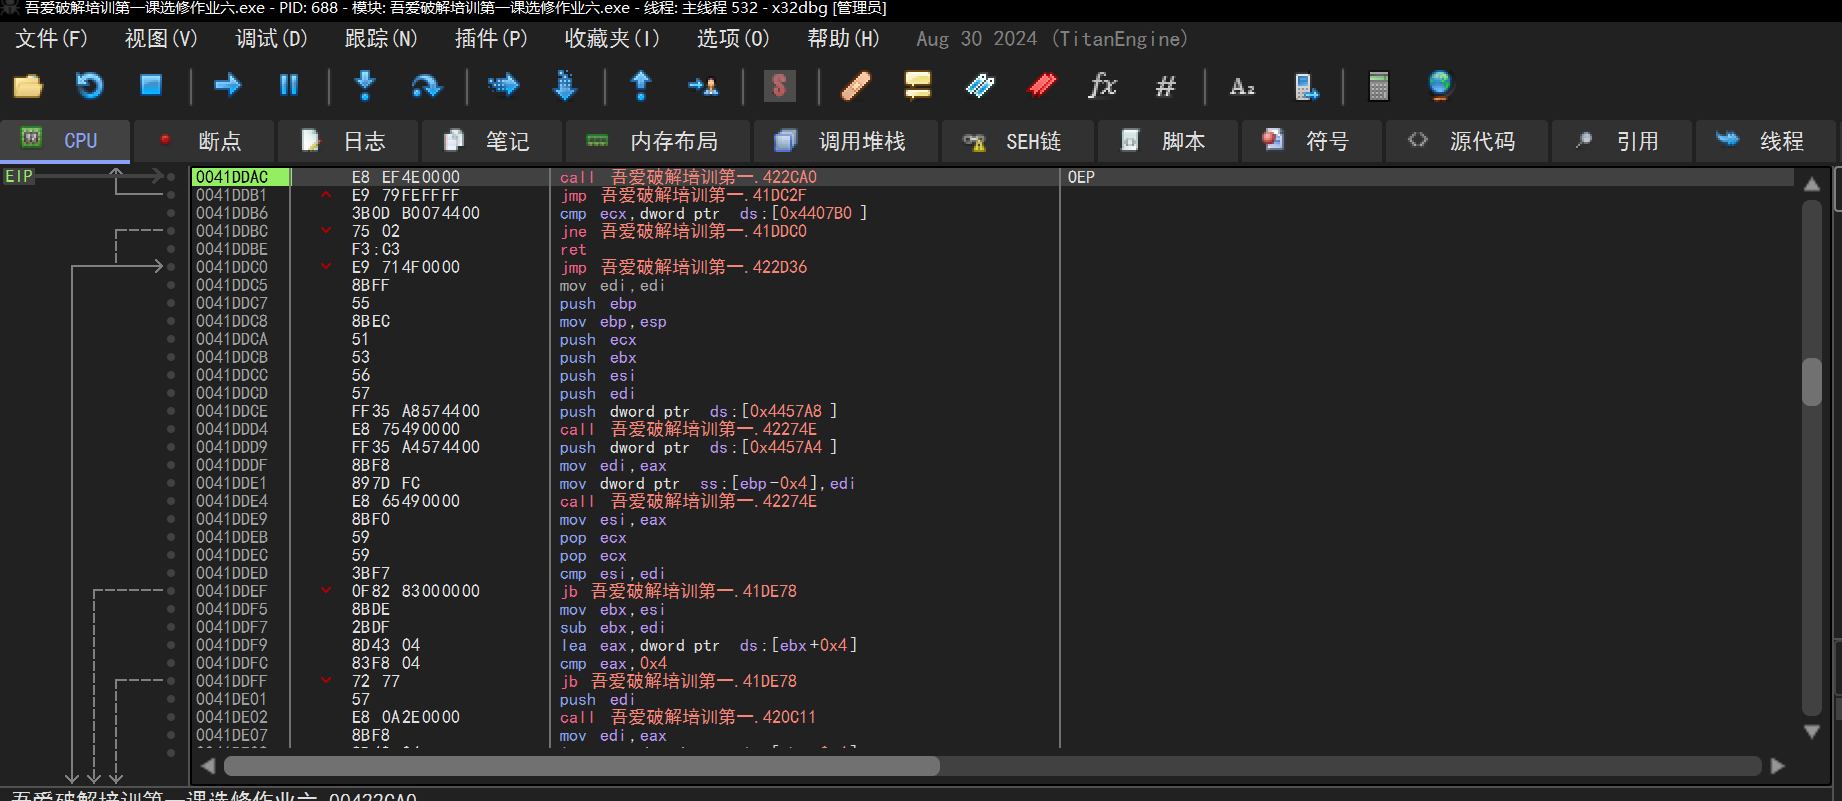
Task: Open labels tag icon
Action: pyautogui.click(x=980, y=86)
